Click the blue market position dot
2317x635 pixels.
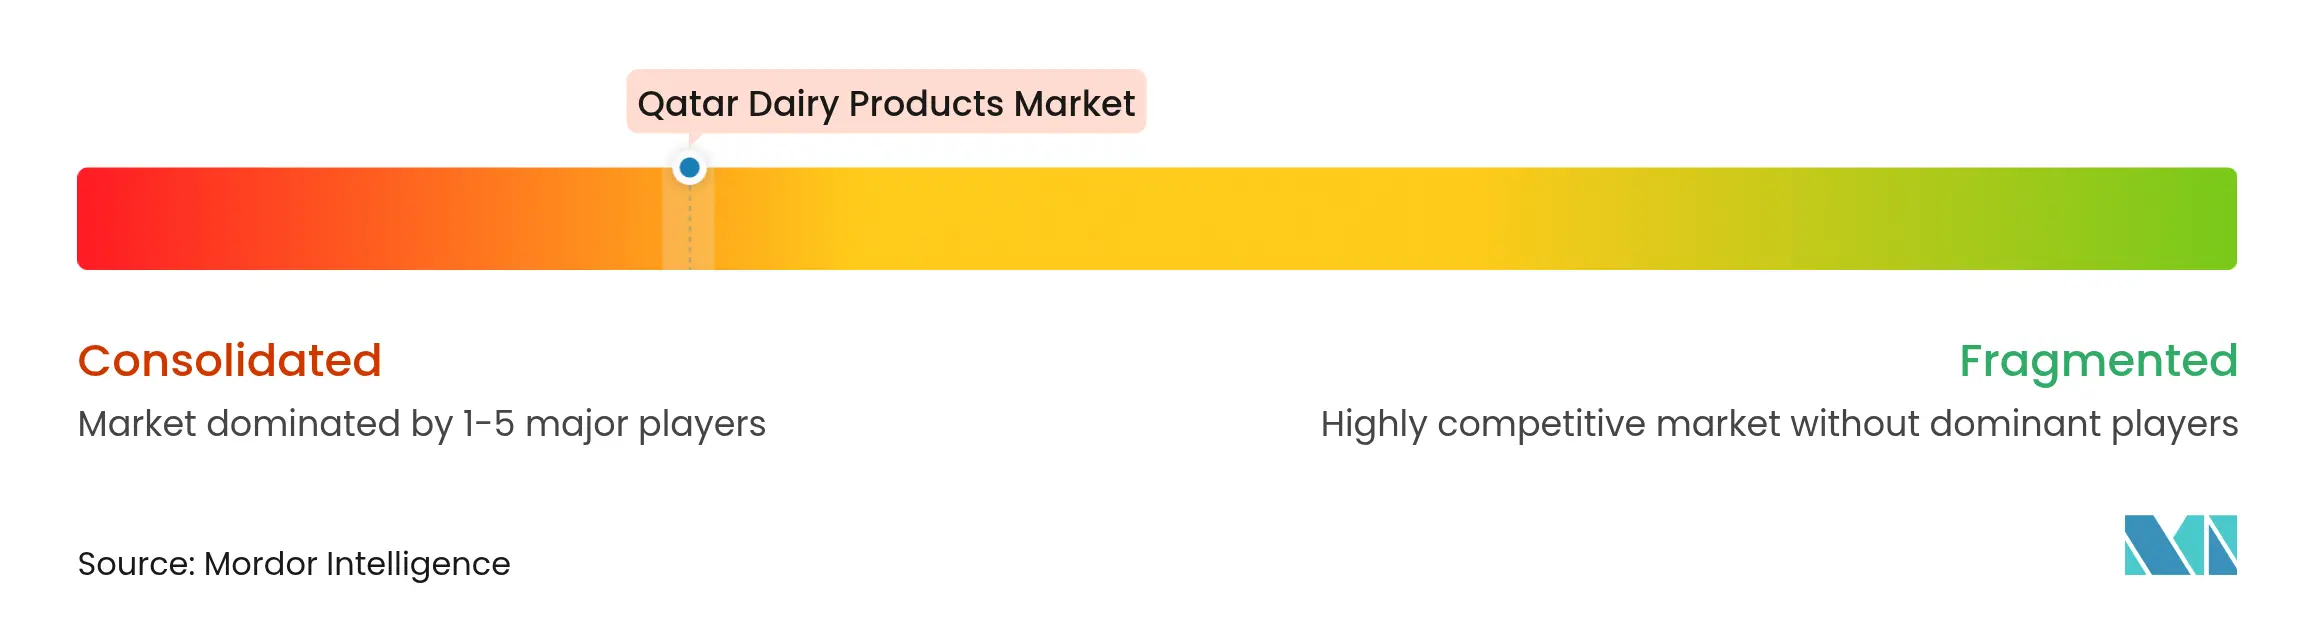coord(689,168)
